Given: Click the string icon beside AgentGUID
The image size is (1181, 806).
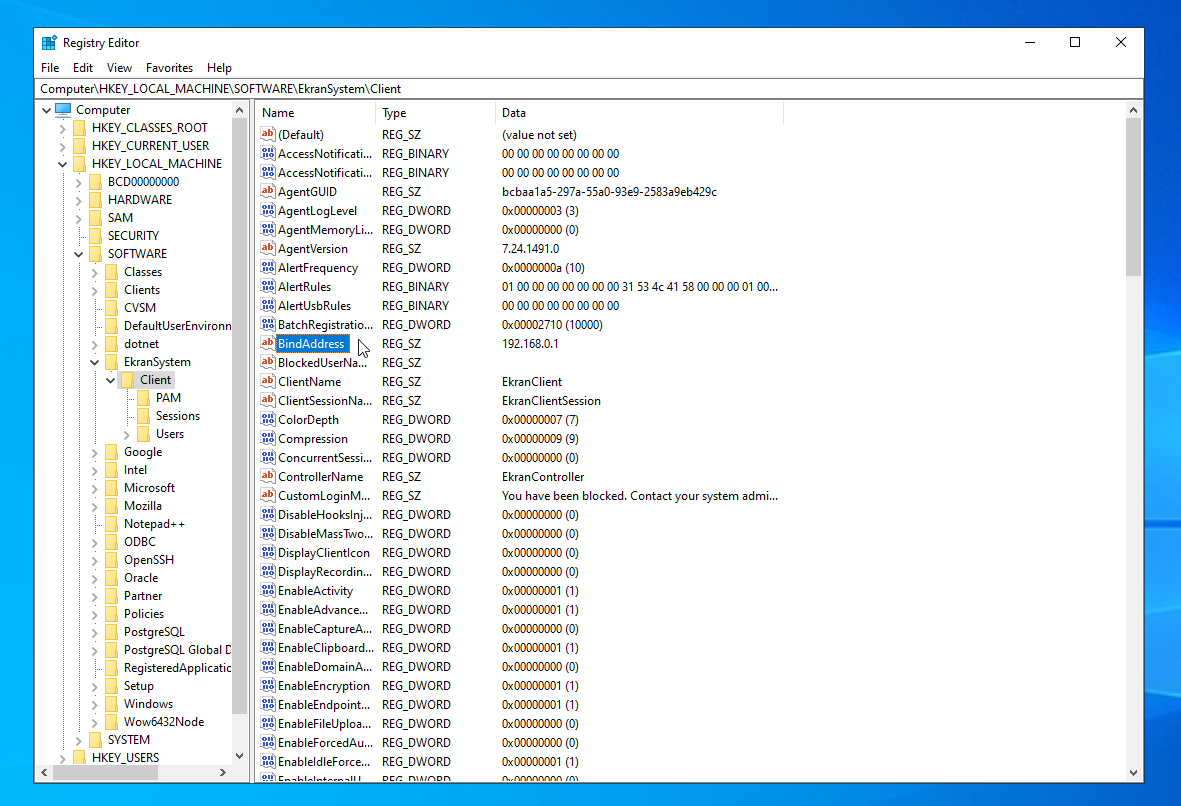Looking at the screenshot, I should tap(267, 191).
